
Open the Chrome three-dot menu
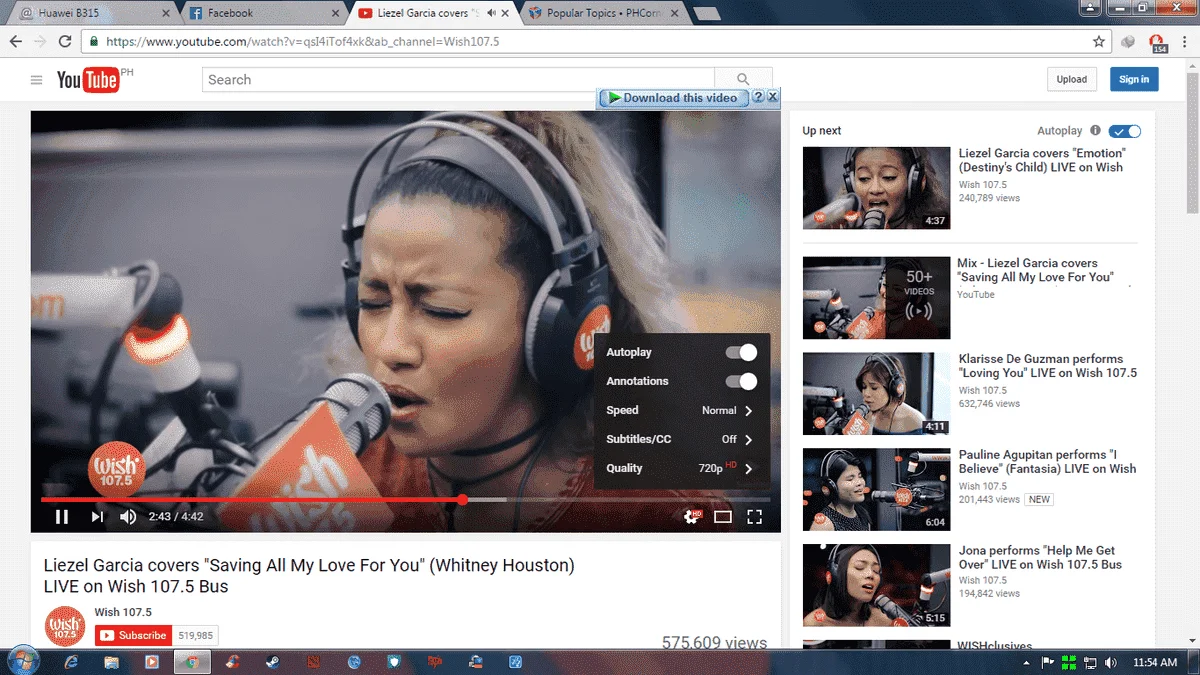click(1185, 42)
